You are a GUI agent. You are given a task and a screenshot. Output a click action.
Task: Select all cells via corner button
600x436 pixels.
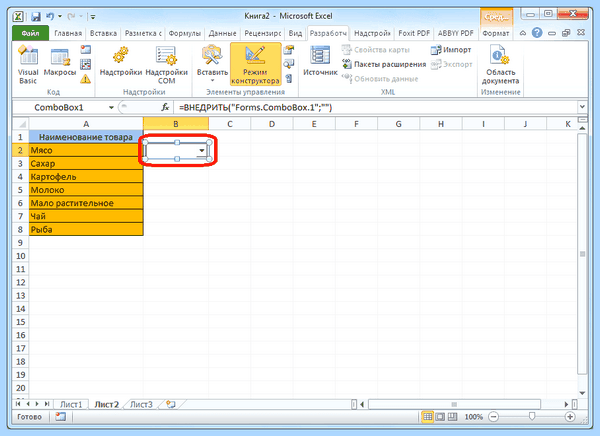(x=21, y=124)
